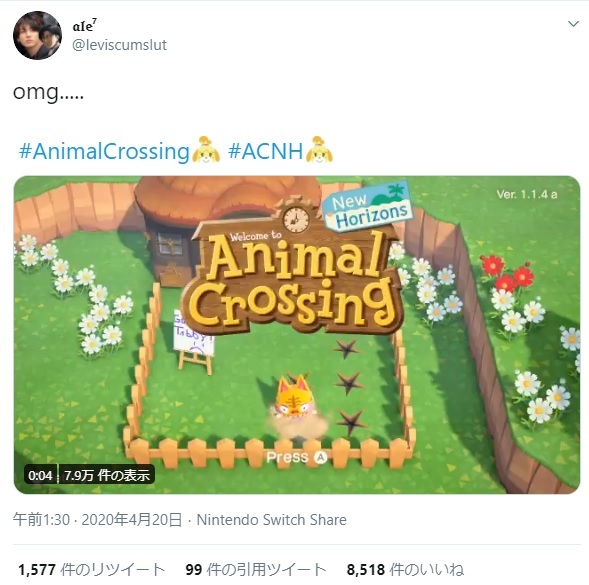The image size is (589, 585).
Task: Click the Press A button prompt in video
Action: pyautogui.click(x=297, y=457)
